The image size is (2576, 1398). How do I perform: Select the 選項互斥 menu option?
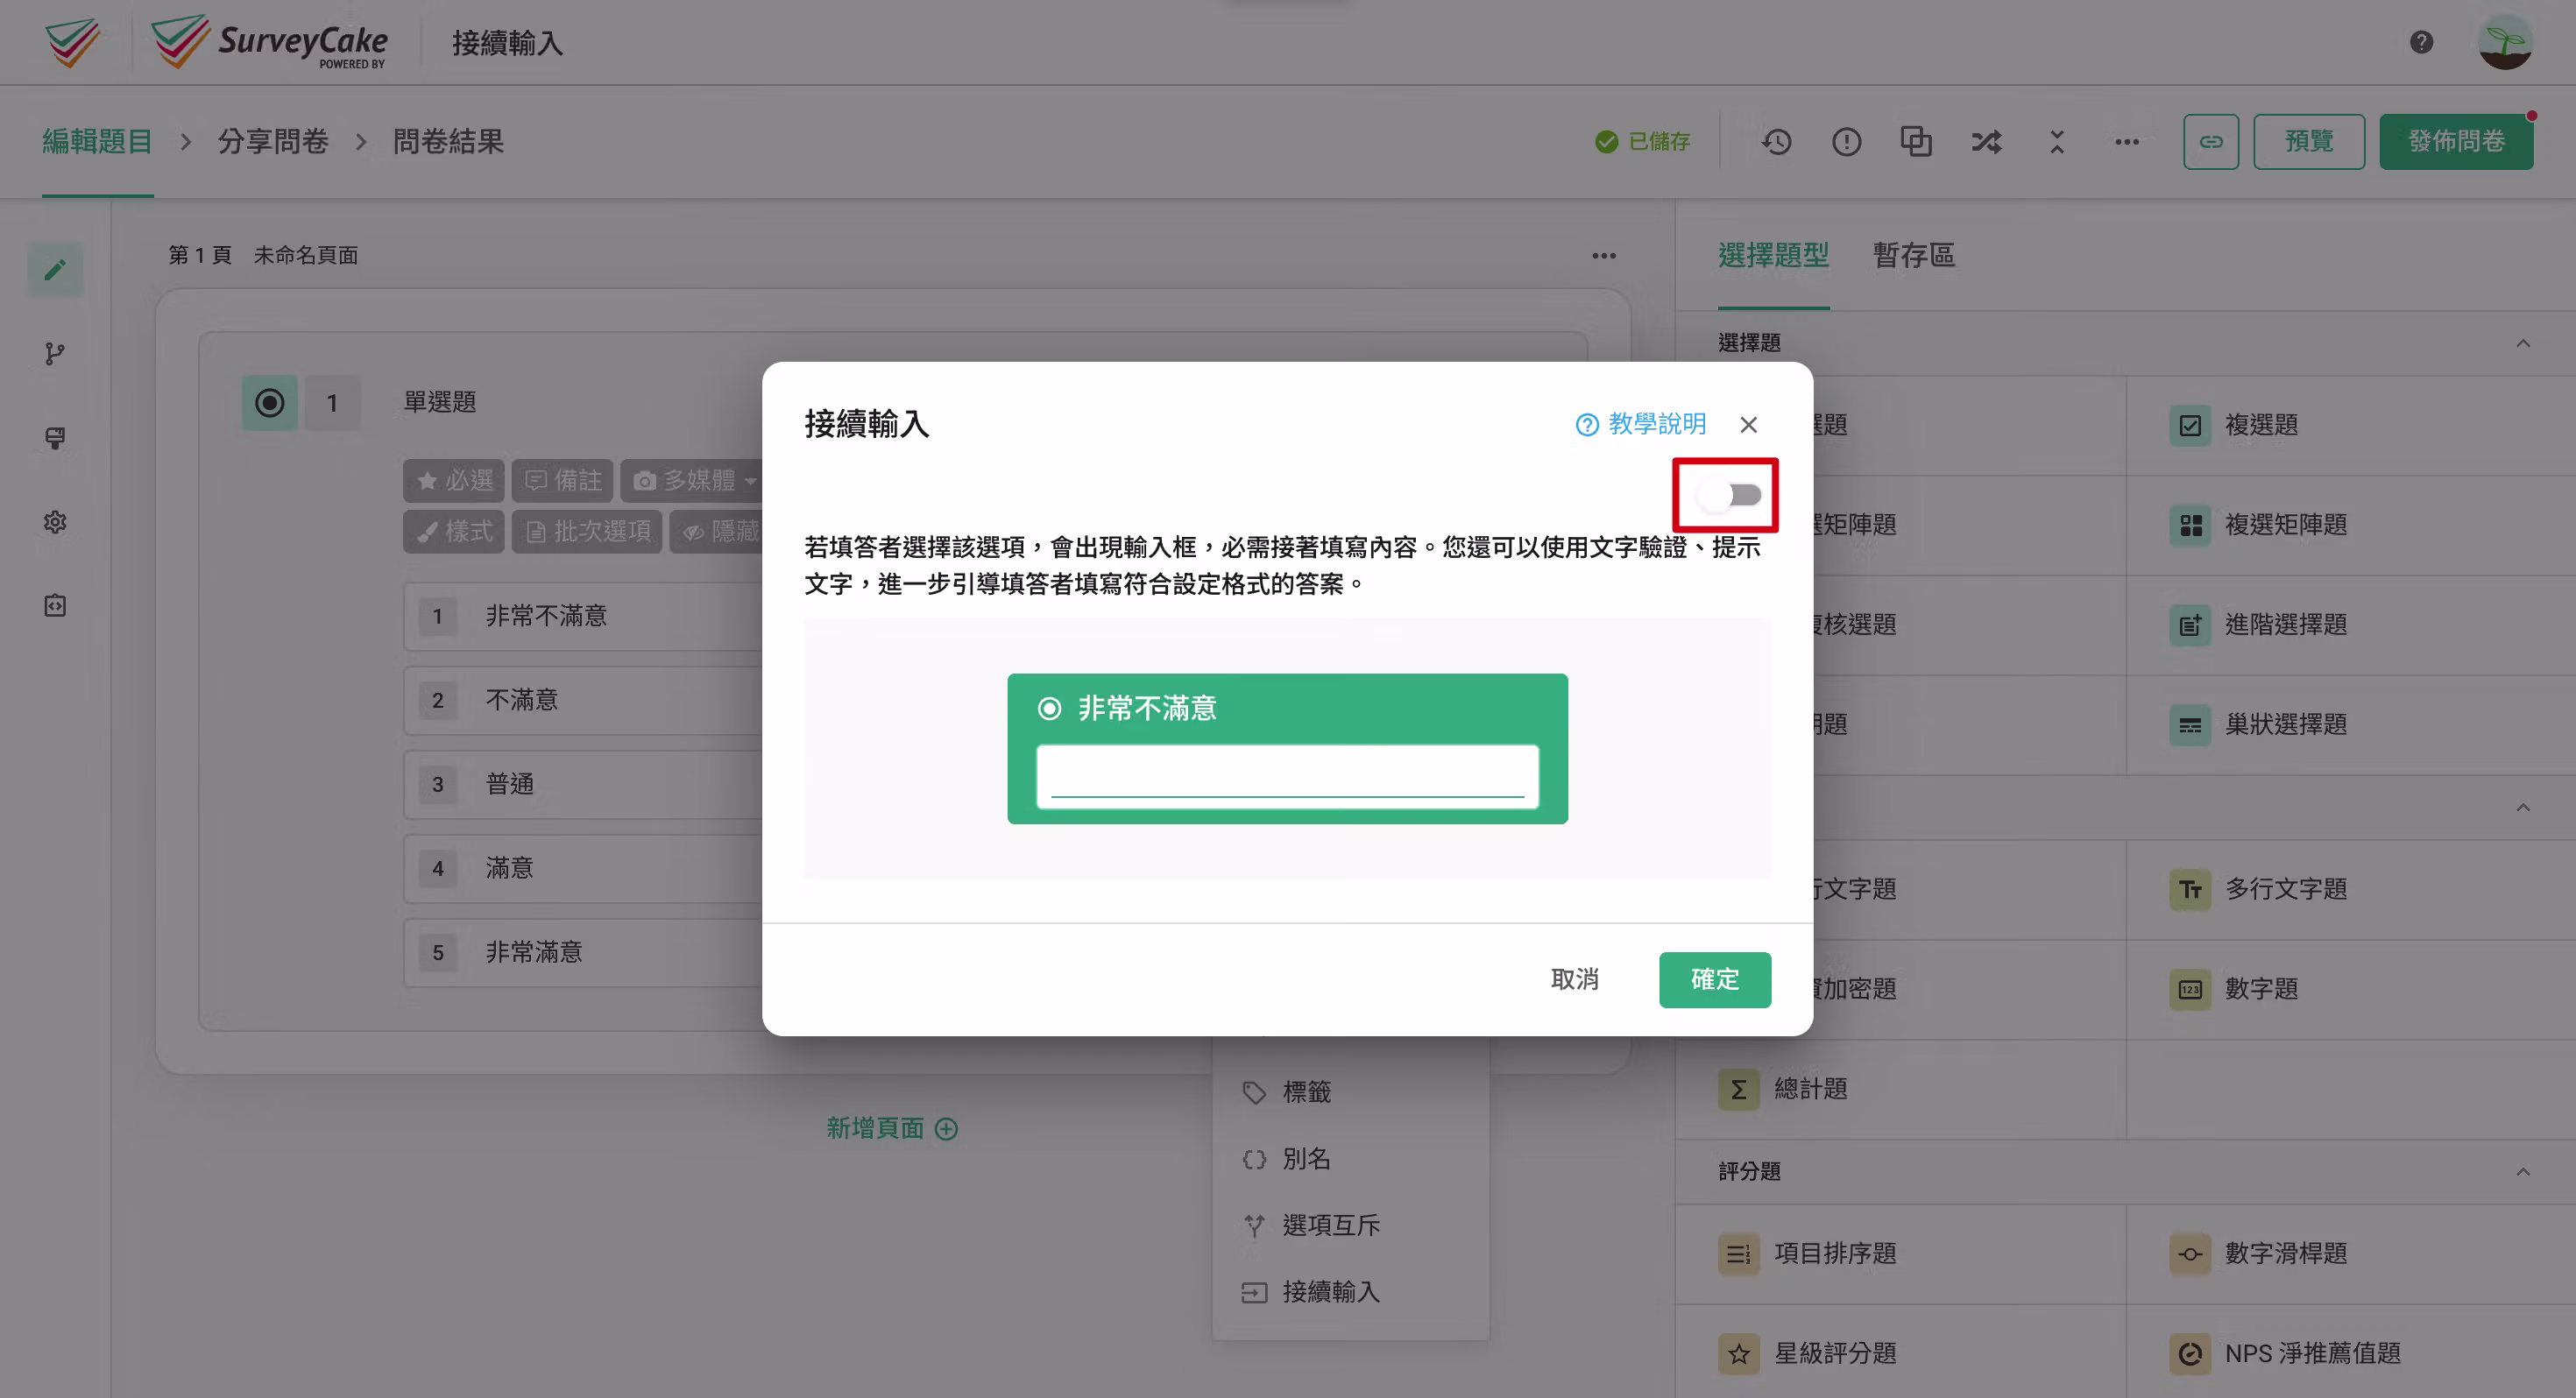pos(1350,1225)
